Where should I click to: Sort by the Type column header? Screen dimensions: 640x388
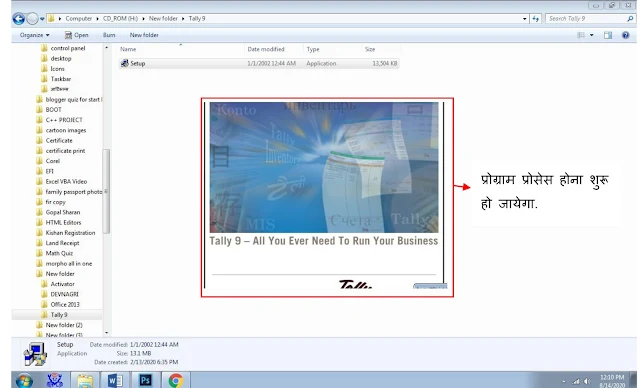313,49
